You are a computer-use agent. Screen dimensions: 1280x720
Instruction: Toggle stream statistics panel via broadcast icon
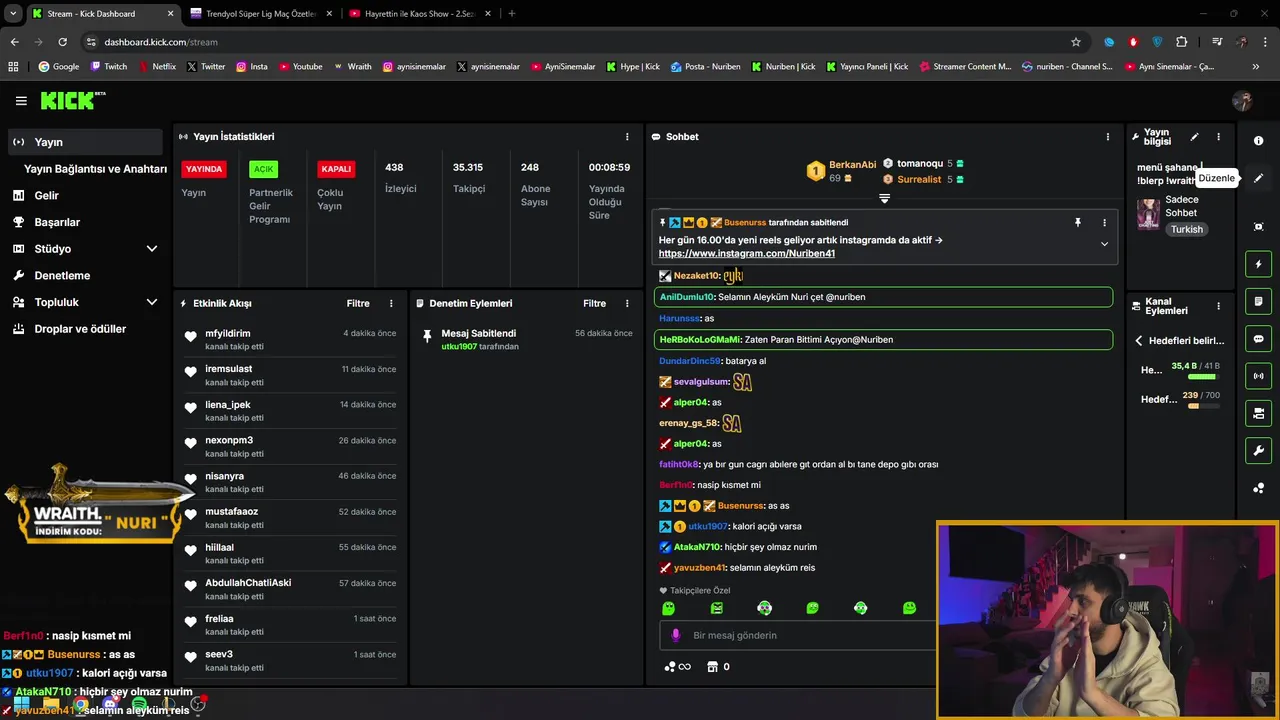[1258, 376]
